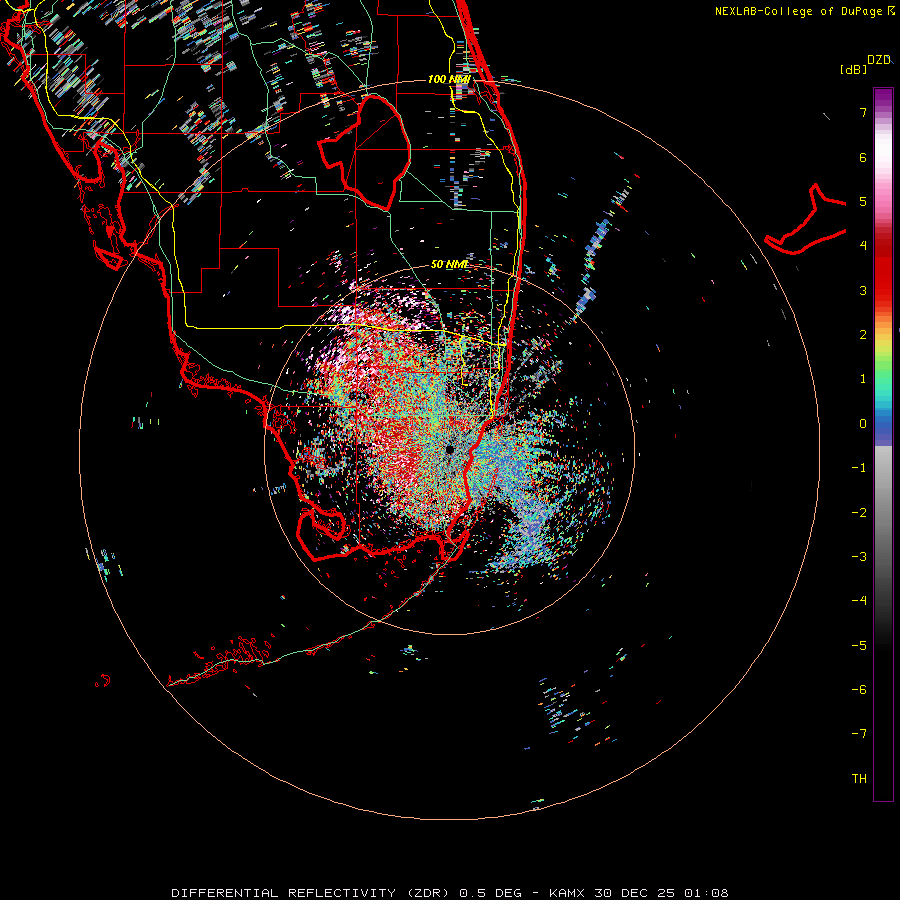Click the color scale value -2
The height and width of the screenshot is (900, 900).
pyautogui.click(x=859, y=513)
